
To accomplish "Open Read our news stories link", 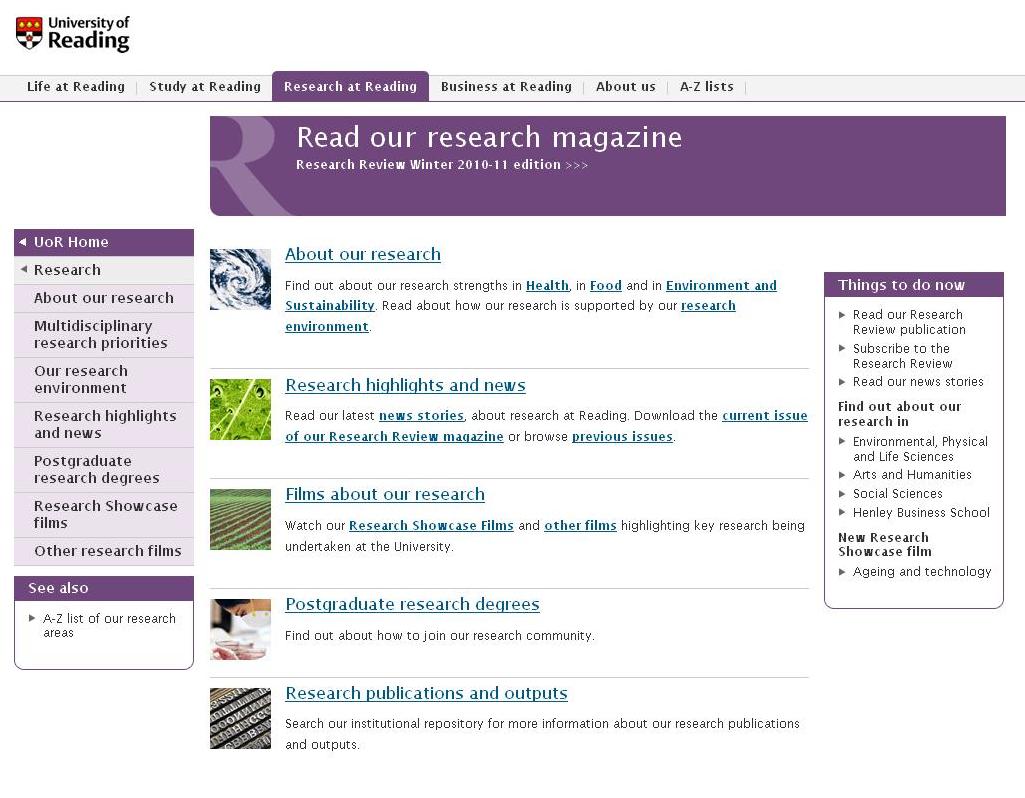I will point(918,382).
